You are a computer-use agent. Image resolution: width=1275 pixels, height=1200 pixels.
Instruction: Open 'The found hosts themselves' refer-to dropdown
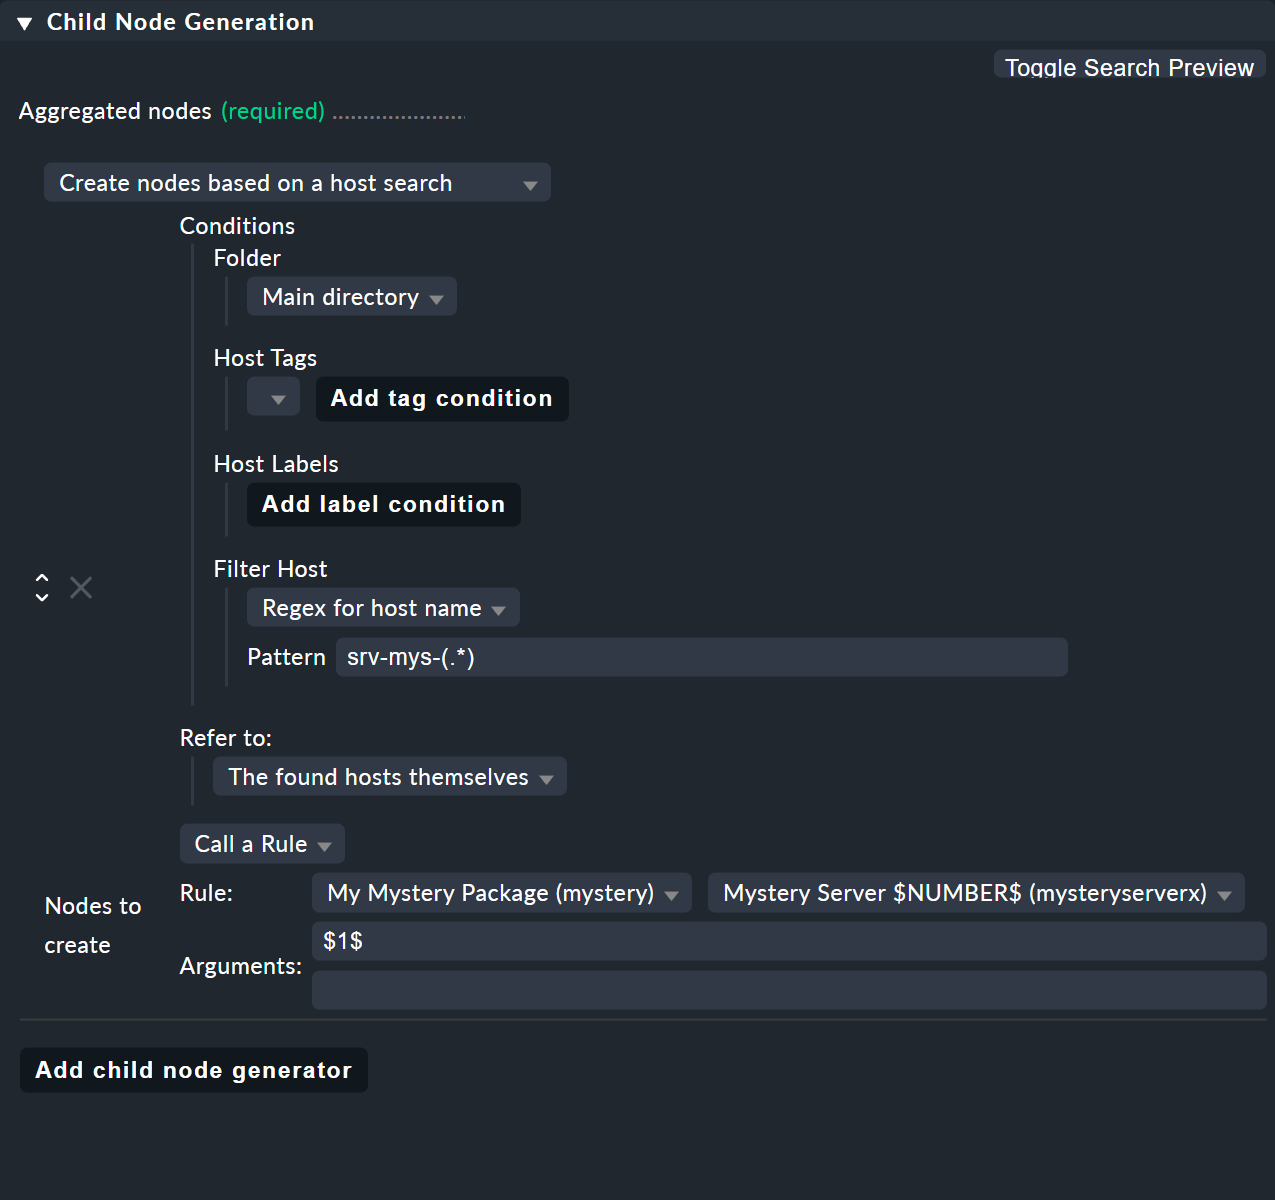546,777
